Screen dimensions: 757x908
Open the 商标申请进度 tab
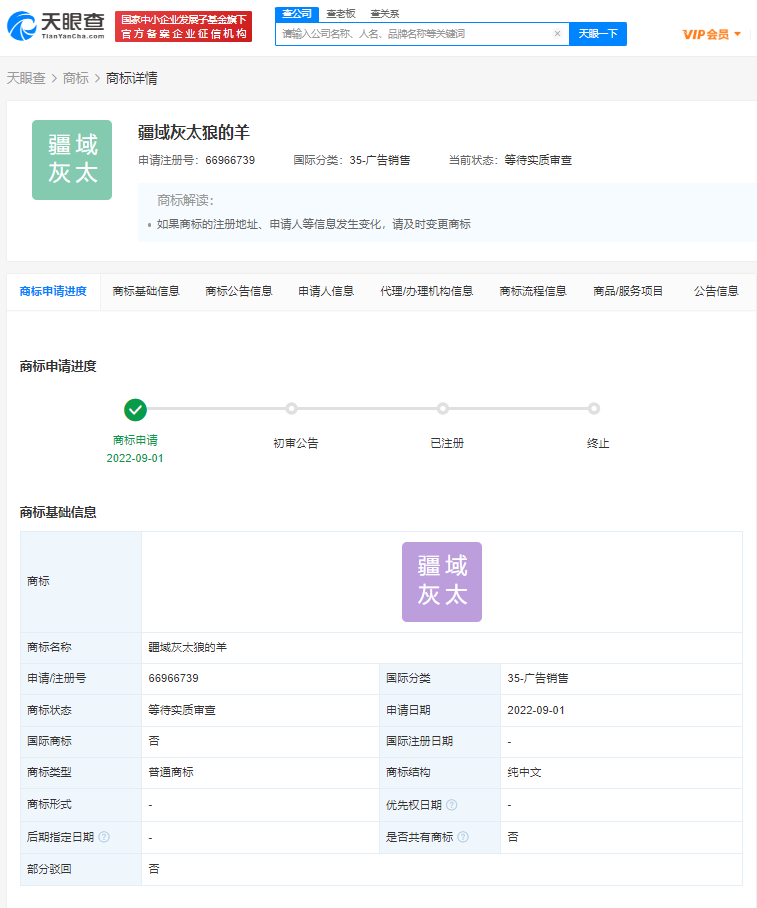(53, 291)
